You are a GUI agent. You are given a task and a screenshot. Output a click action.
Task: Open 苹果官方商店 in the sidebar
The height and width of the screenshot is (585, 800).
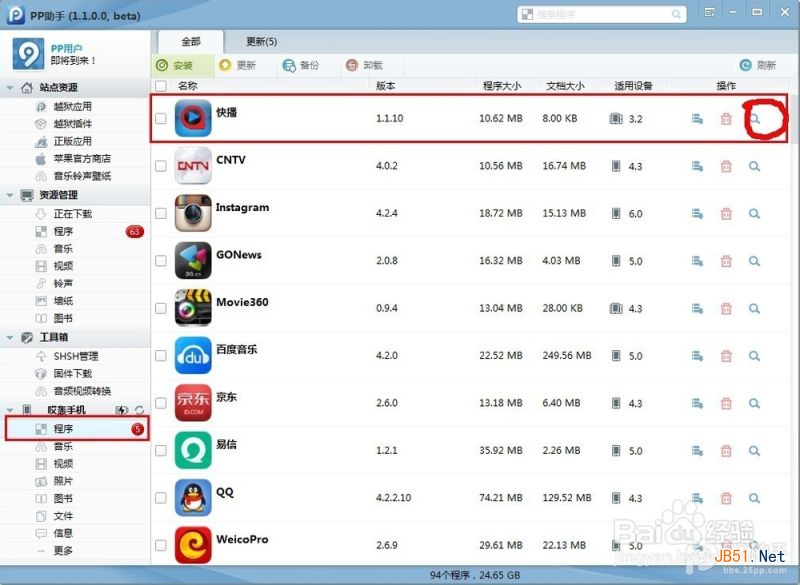coord(82,159)
